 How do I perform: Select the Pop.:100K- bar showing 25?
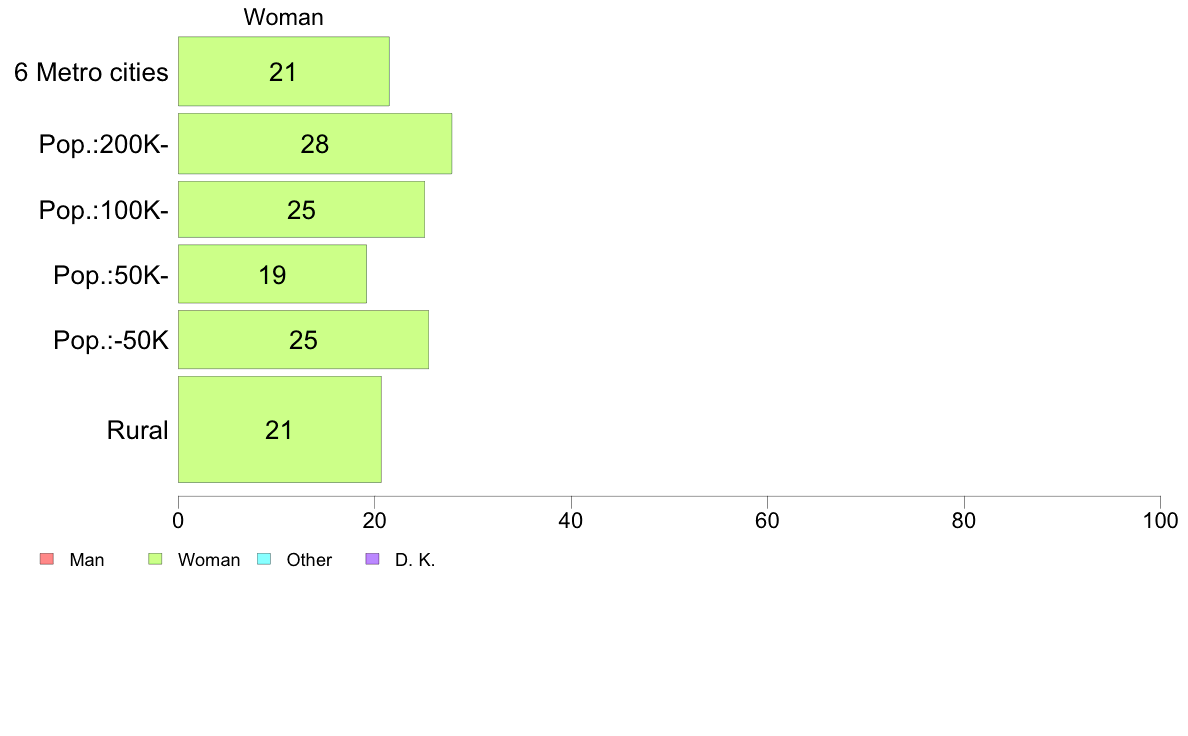[302, 210]
